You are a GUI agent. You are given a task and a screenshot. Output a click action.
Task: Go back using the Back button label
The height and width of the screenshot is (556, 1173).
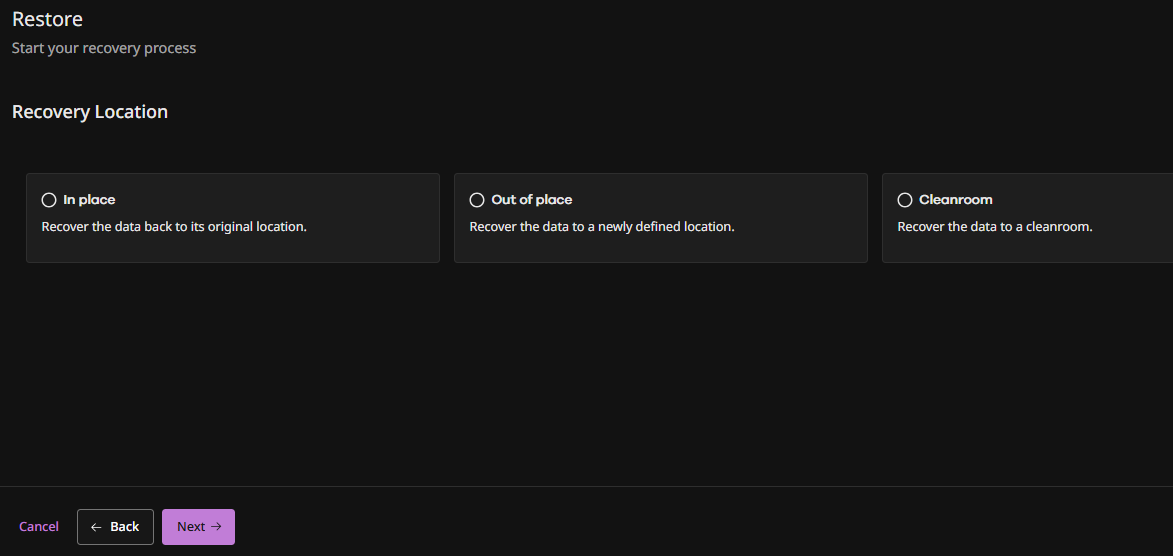click(125, 527)
